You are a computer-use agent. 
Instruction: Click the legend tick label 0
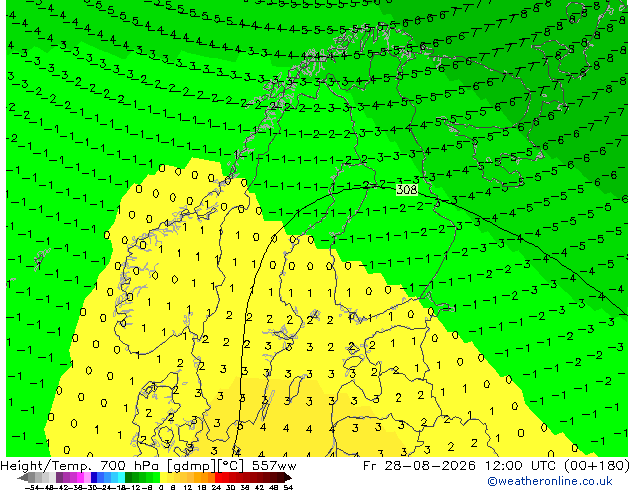point(161,488)
